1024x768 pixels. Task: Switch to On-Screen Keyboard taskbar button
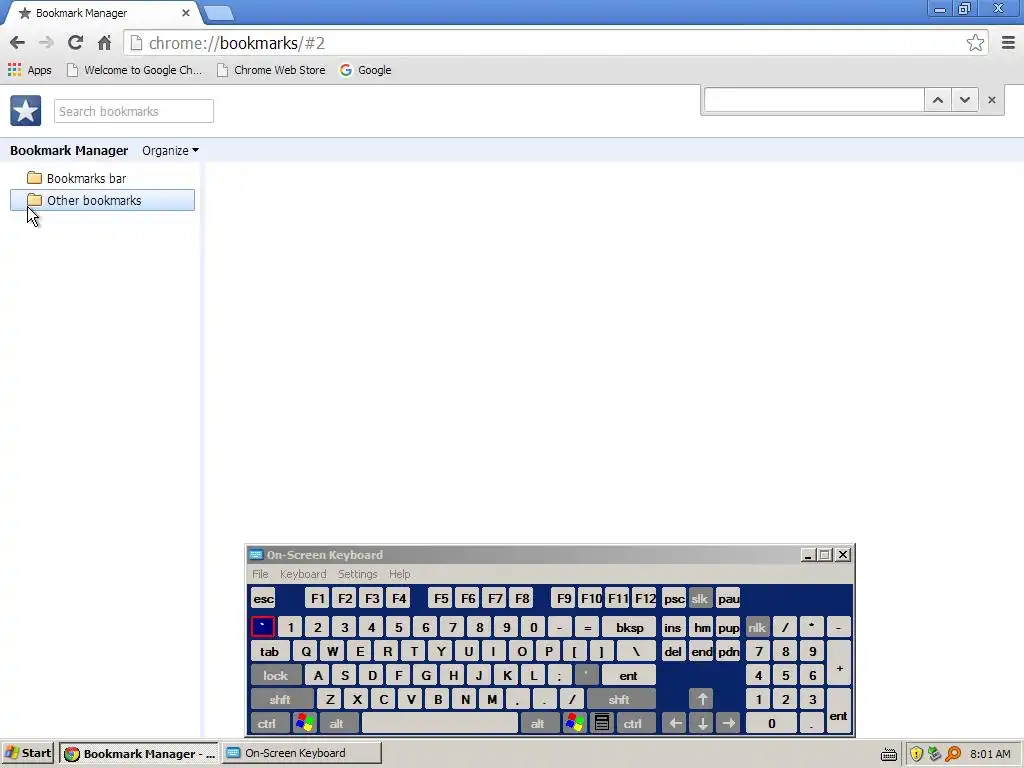(x=302, y=754)
